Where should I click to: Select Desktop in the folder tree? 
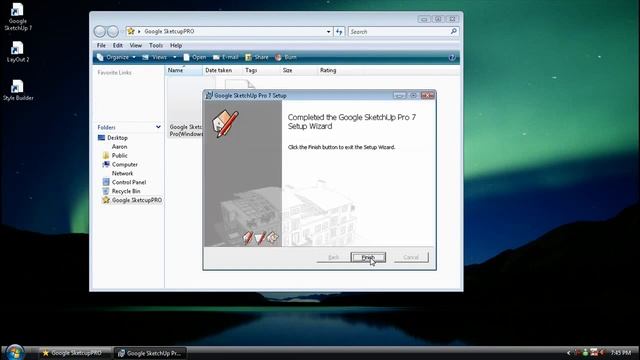coord(113,138)
